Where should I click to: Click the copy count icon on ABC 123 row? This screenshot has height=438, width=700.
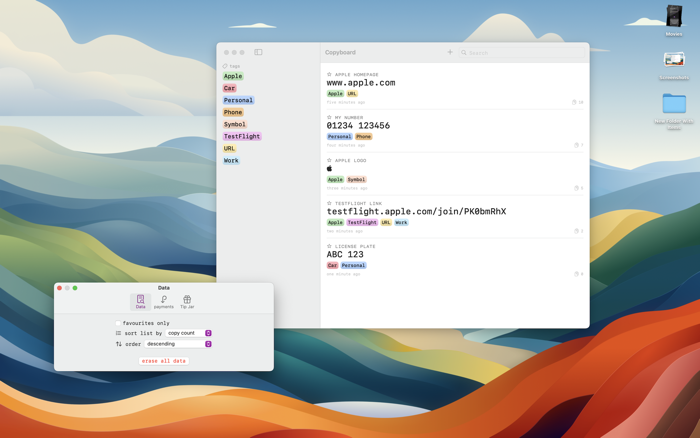coord(576,274)
